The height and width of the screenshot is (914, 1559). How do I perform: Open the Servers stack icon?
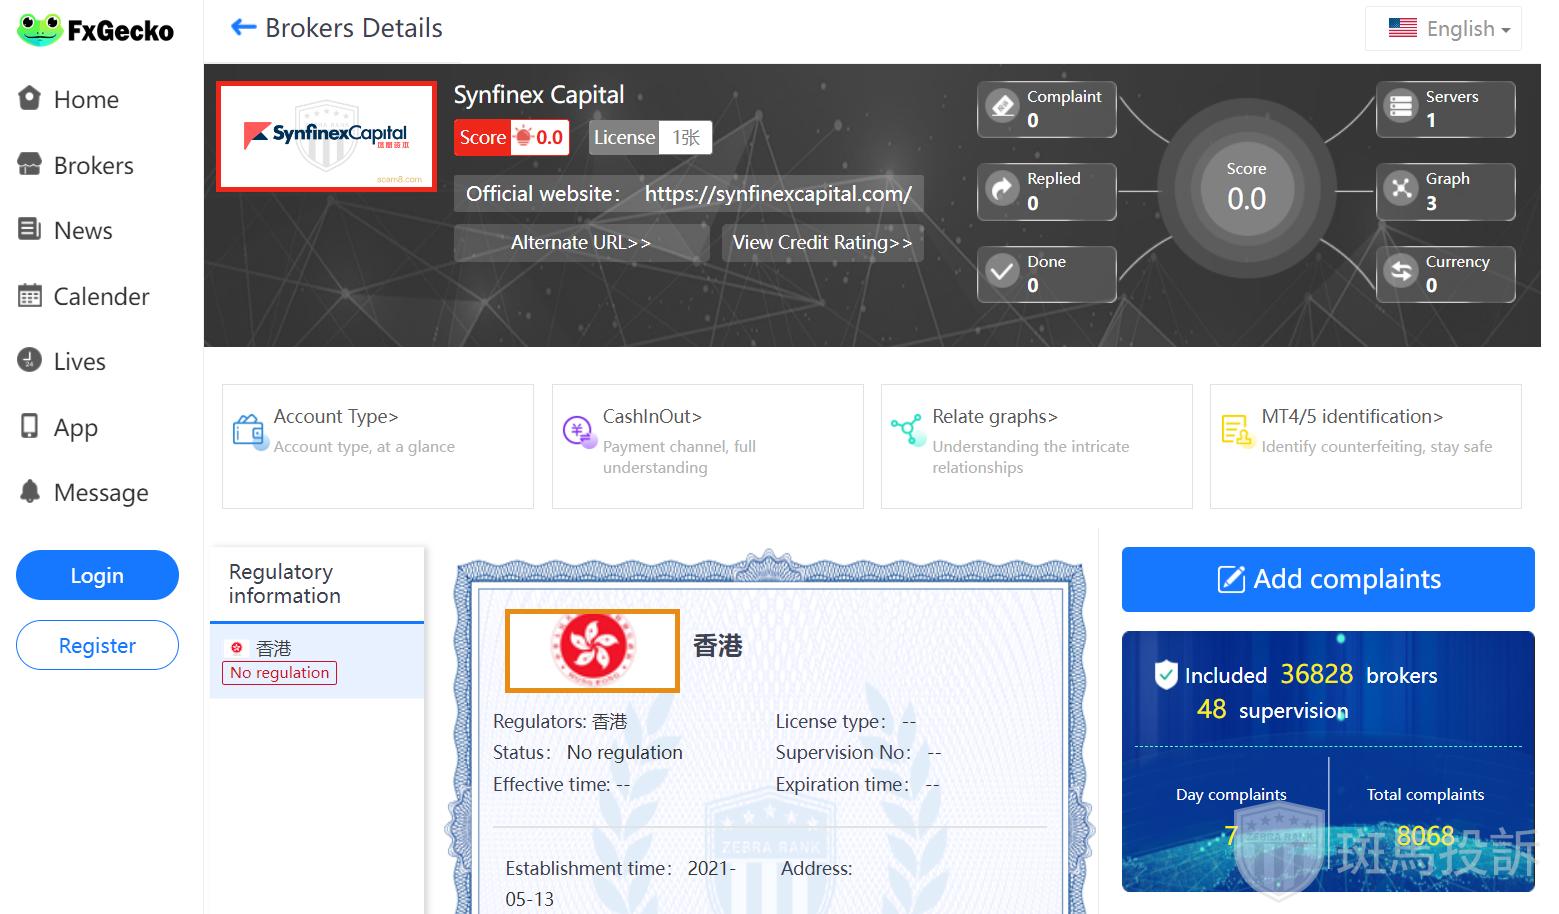point(1401,106)
